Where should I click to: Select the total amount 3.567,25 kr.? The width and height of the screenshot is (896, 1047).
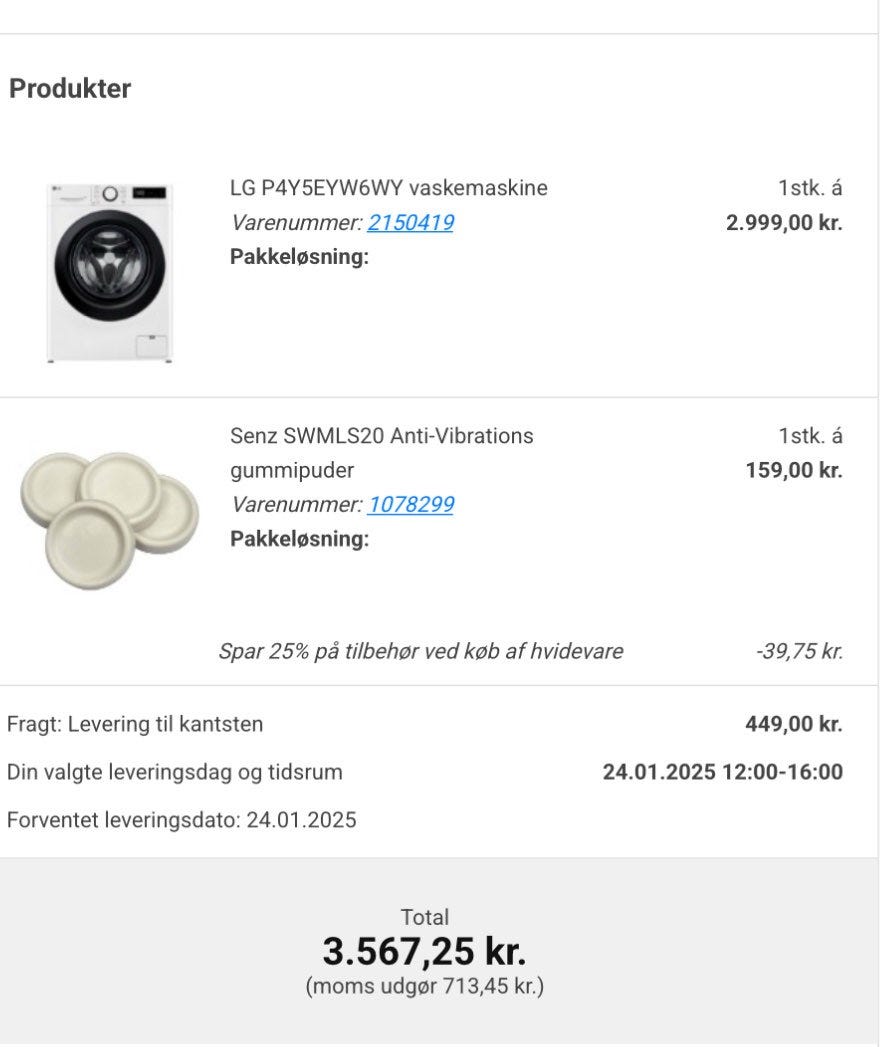pyautogui.click(x=424, y=951)
